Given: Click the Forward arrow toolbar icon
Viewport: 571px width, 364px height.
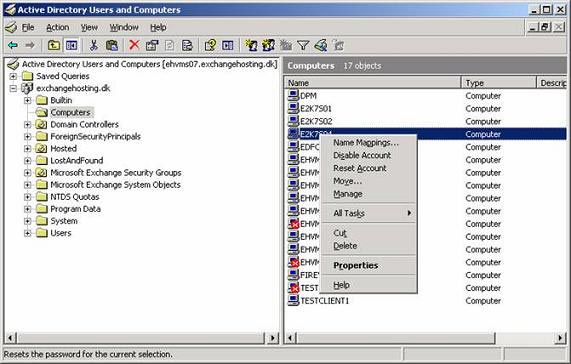Looking at the screenshot, I should click(x=30, y=45).
